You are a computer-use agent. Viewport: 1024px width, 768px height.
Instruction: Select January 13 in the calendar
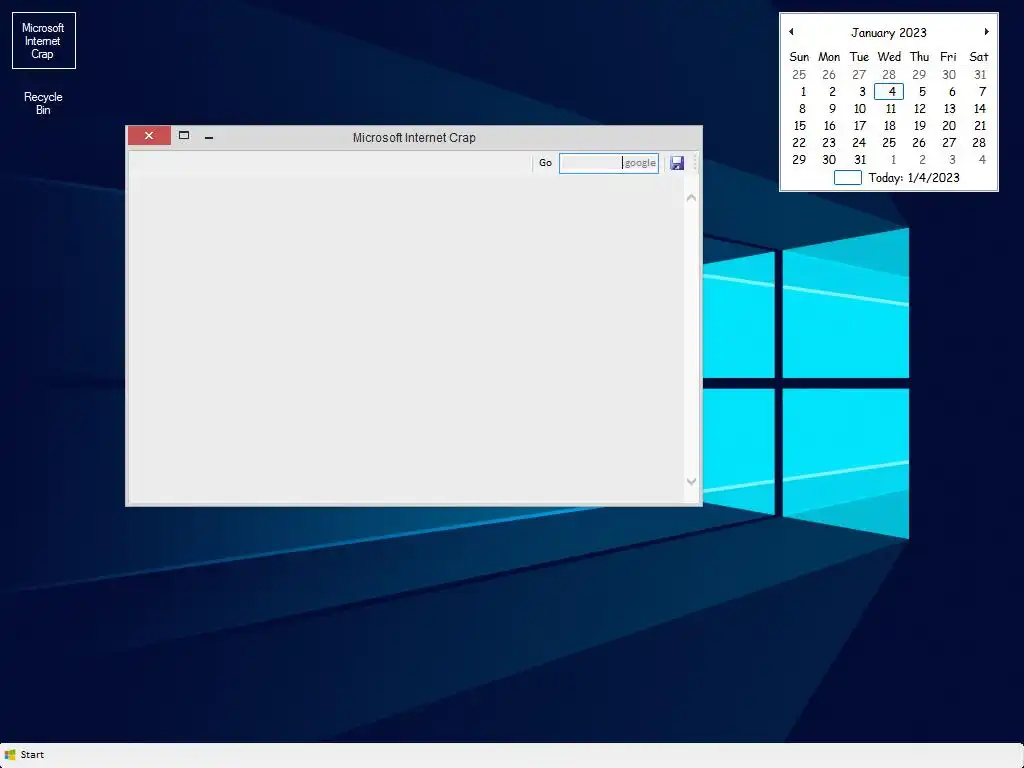[x=950, y=108]
